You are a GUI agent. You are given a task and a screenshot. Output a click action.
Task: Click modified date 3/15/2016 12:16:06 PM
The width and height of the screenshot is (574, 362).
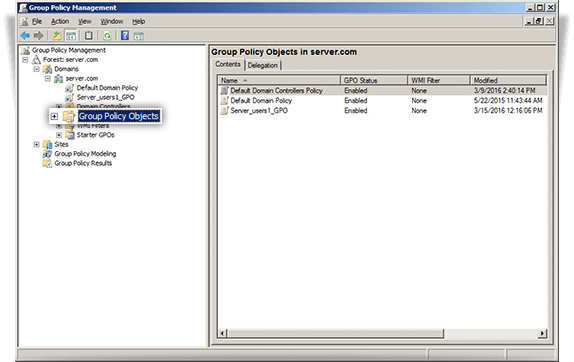pos(508,111)
